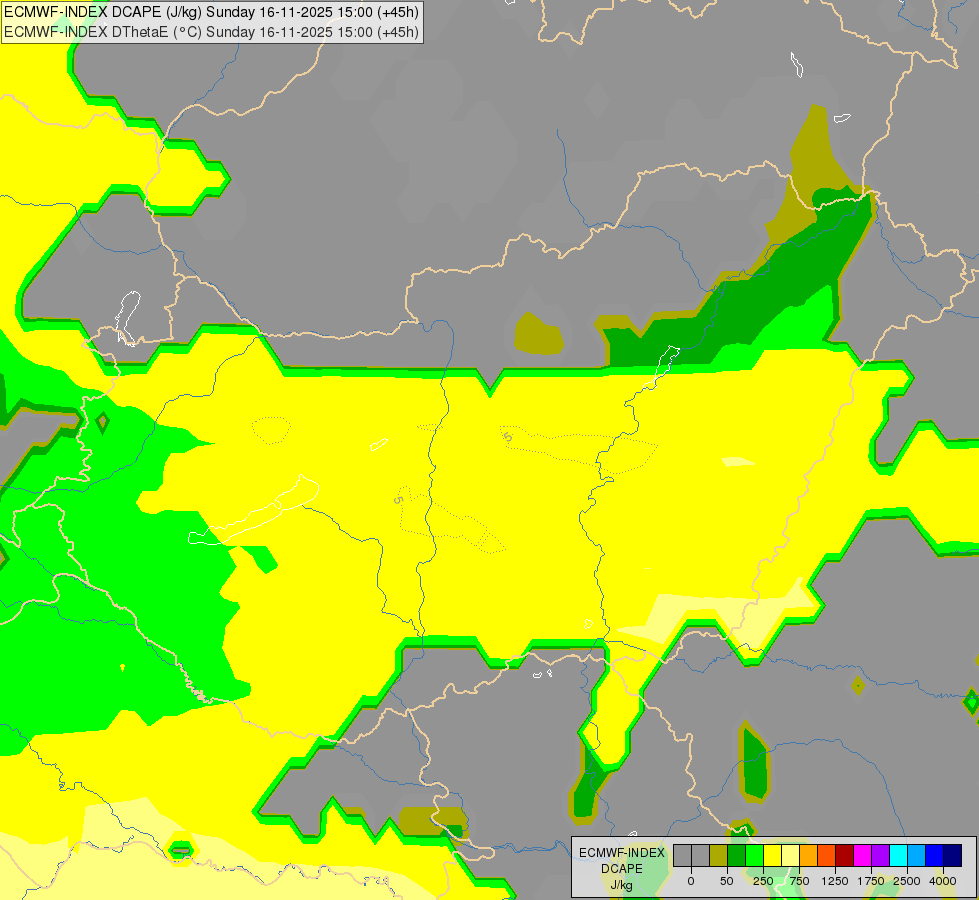Select the purple legend swatch
The height and width of the screenshot is (900, 979).
point(880,856)
